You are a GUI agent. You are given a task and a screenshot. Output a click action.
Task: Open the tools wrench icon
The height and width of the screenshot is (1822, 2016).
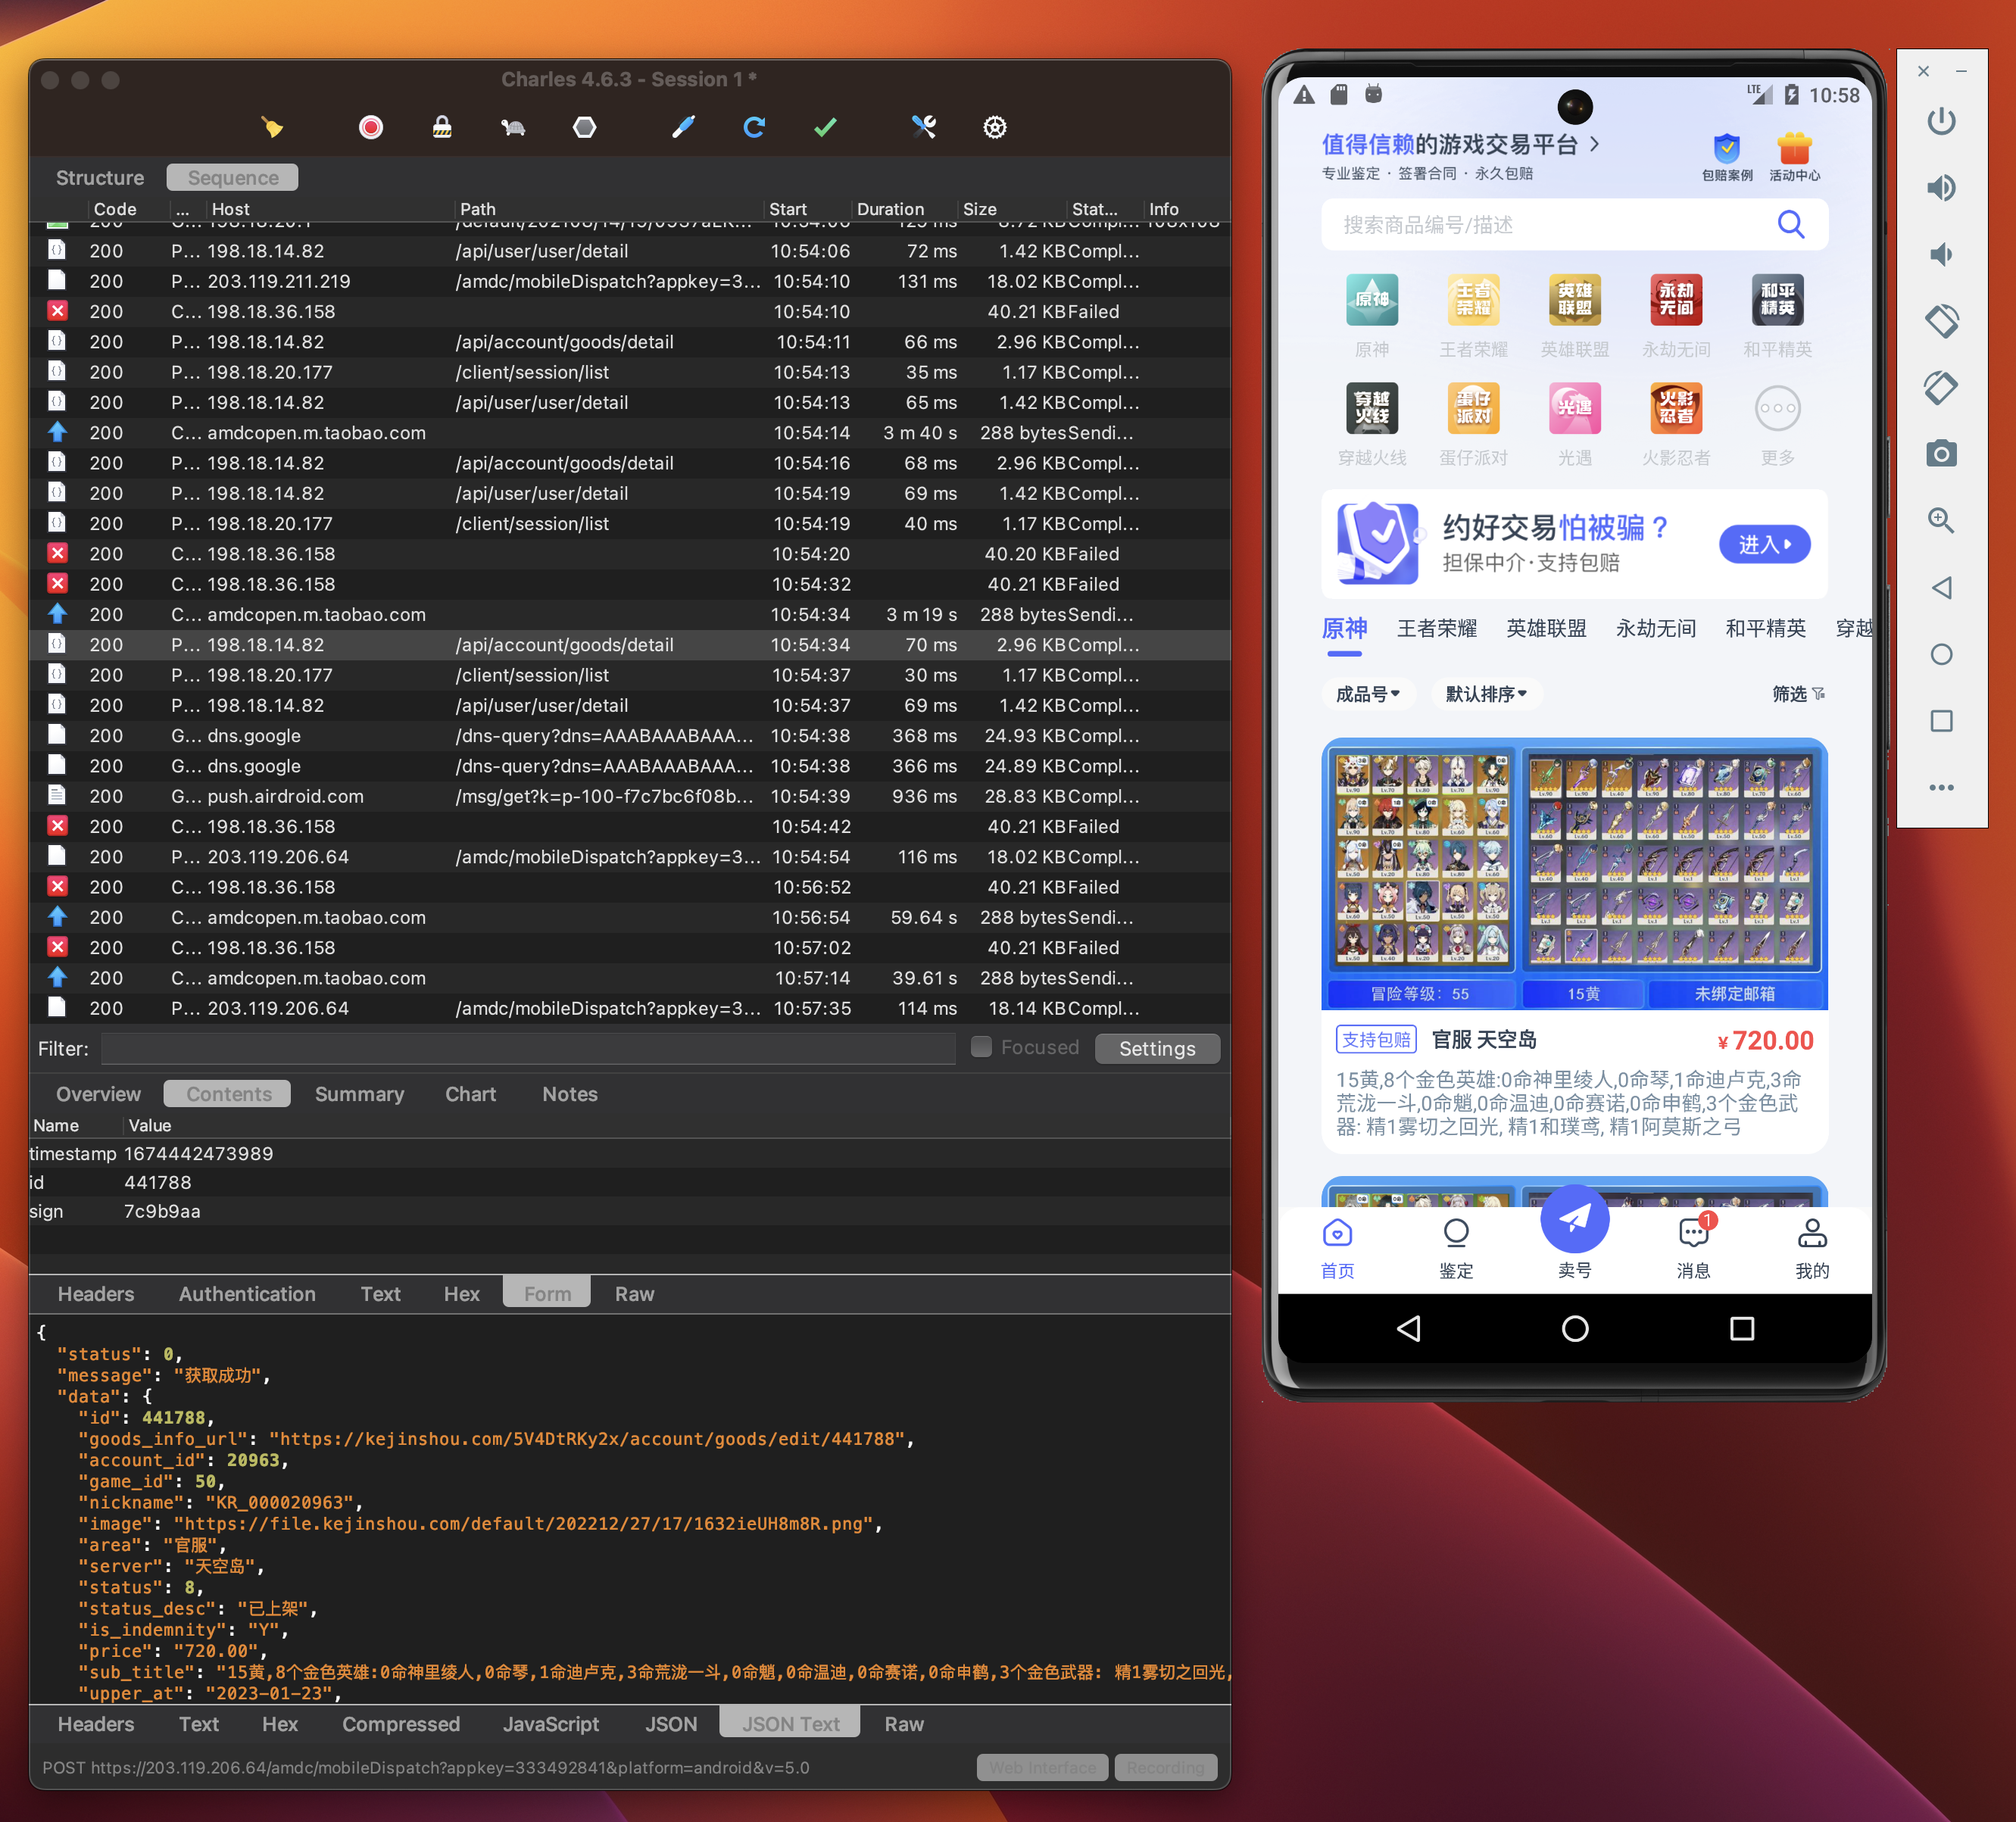tap(923, 127)
